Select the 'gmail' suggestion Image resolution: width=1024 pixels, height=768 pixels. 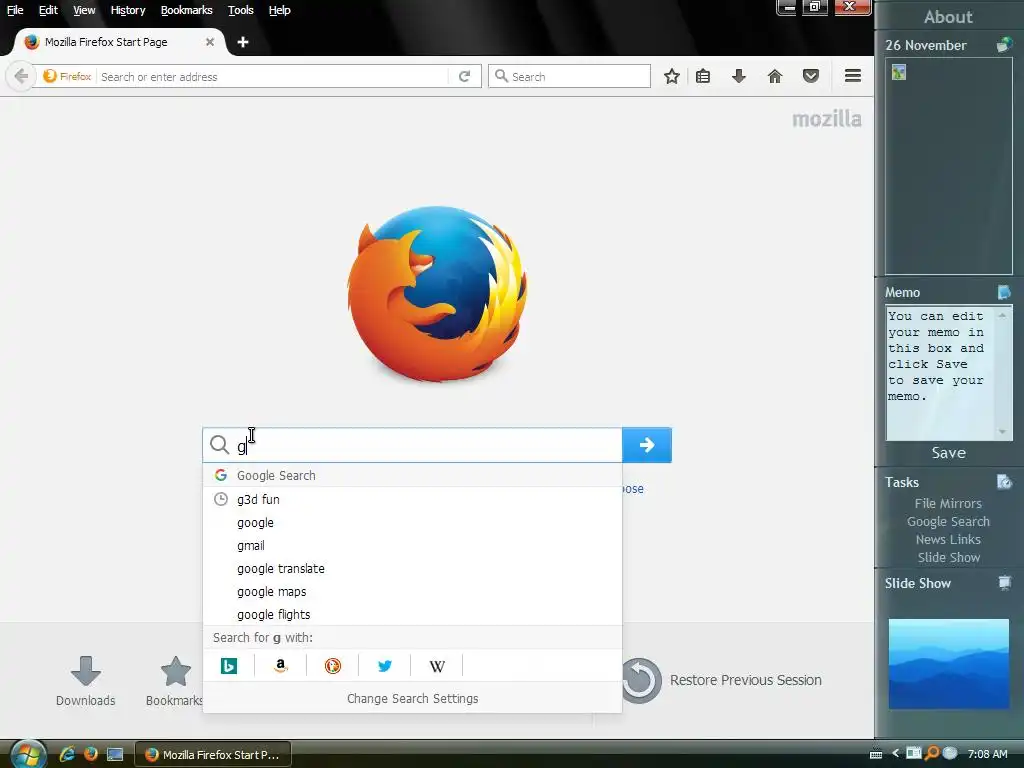point(412,545)
